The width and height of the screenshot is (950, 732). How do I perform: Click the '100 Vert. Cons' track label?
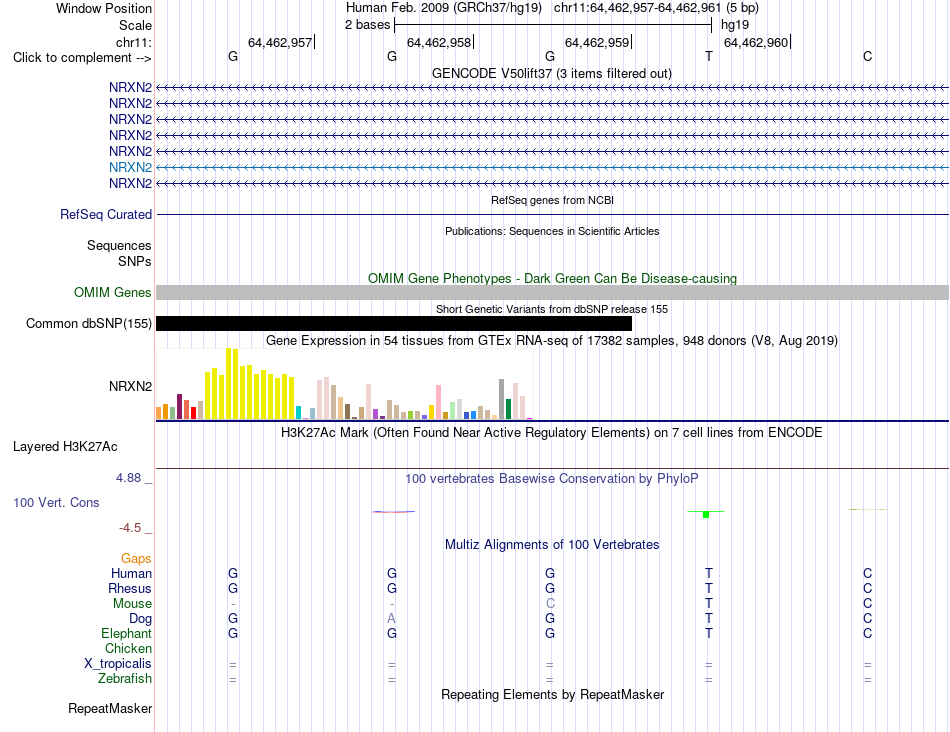[x=56, y=502]
